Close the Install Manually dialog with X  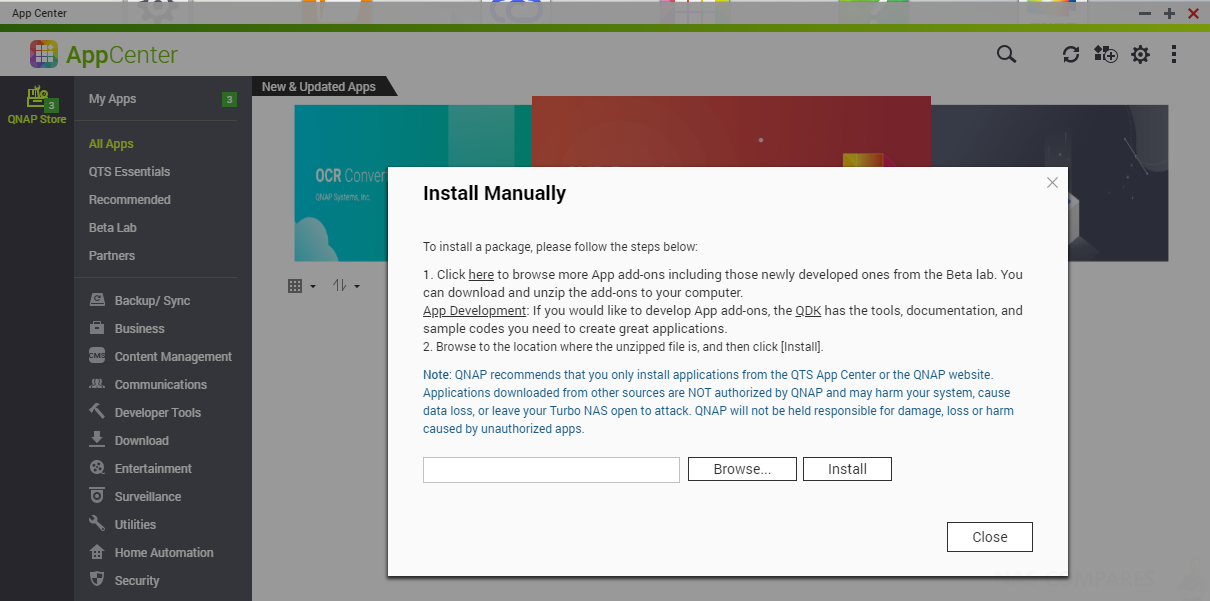click(x=1052, y=183)
